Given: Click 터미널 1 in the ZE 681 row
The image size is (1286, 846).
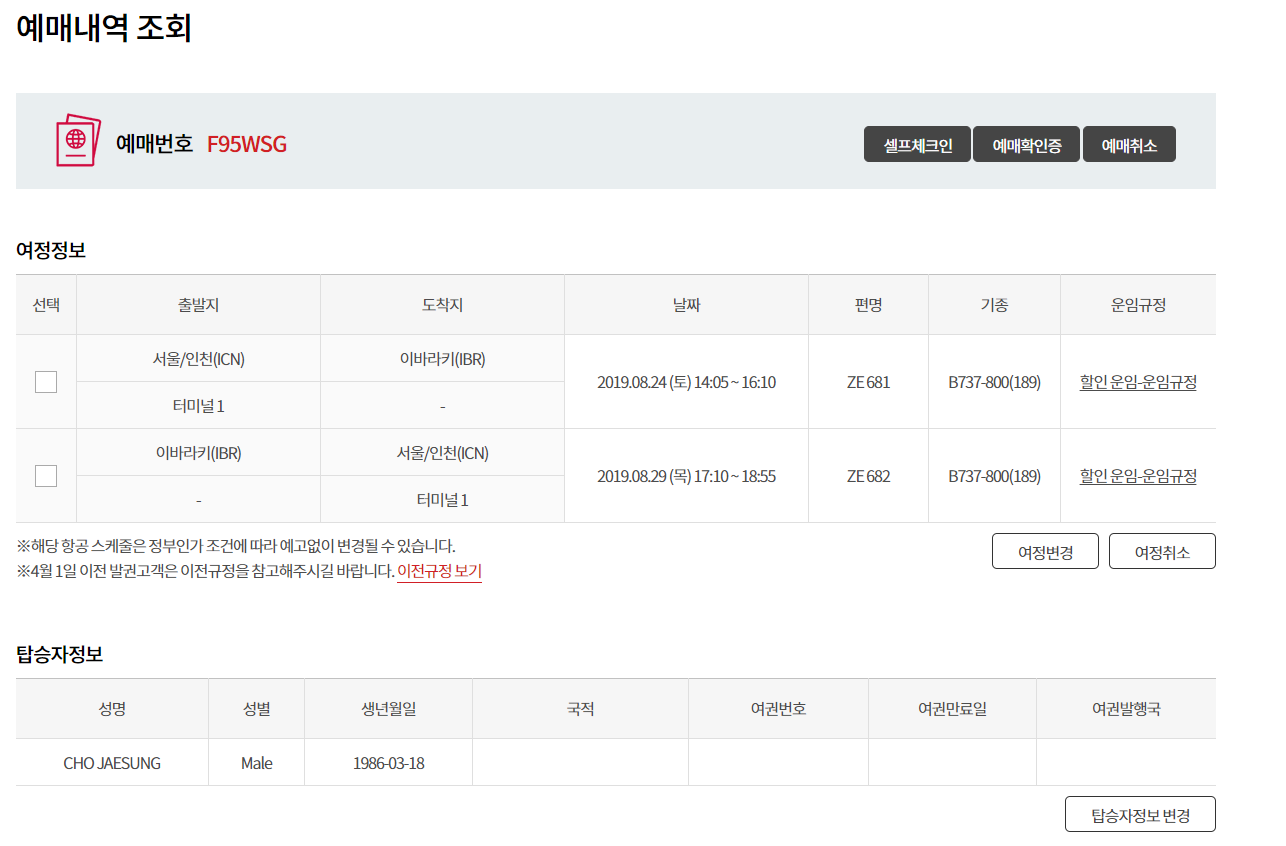Looking at the screenshot, I should (x=198, y=406).
